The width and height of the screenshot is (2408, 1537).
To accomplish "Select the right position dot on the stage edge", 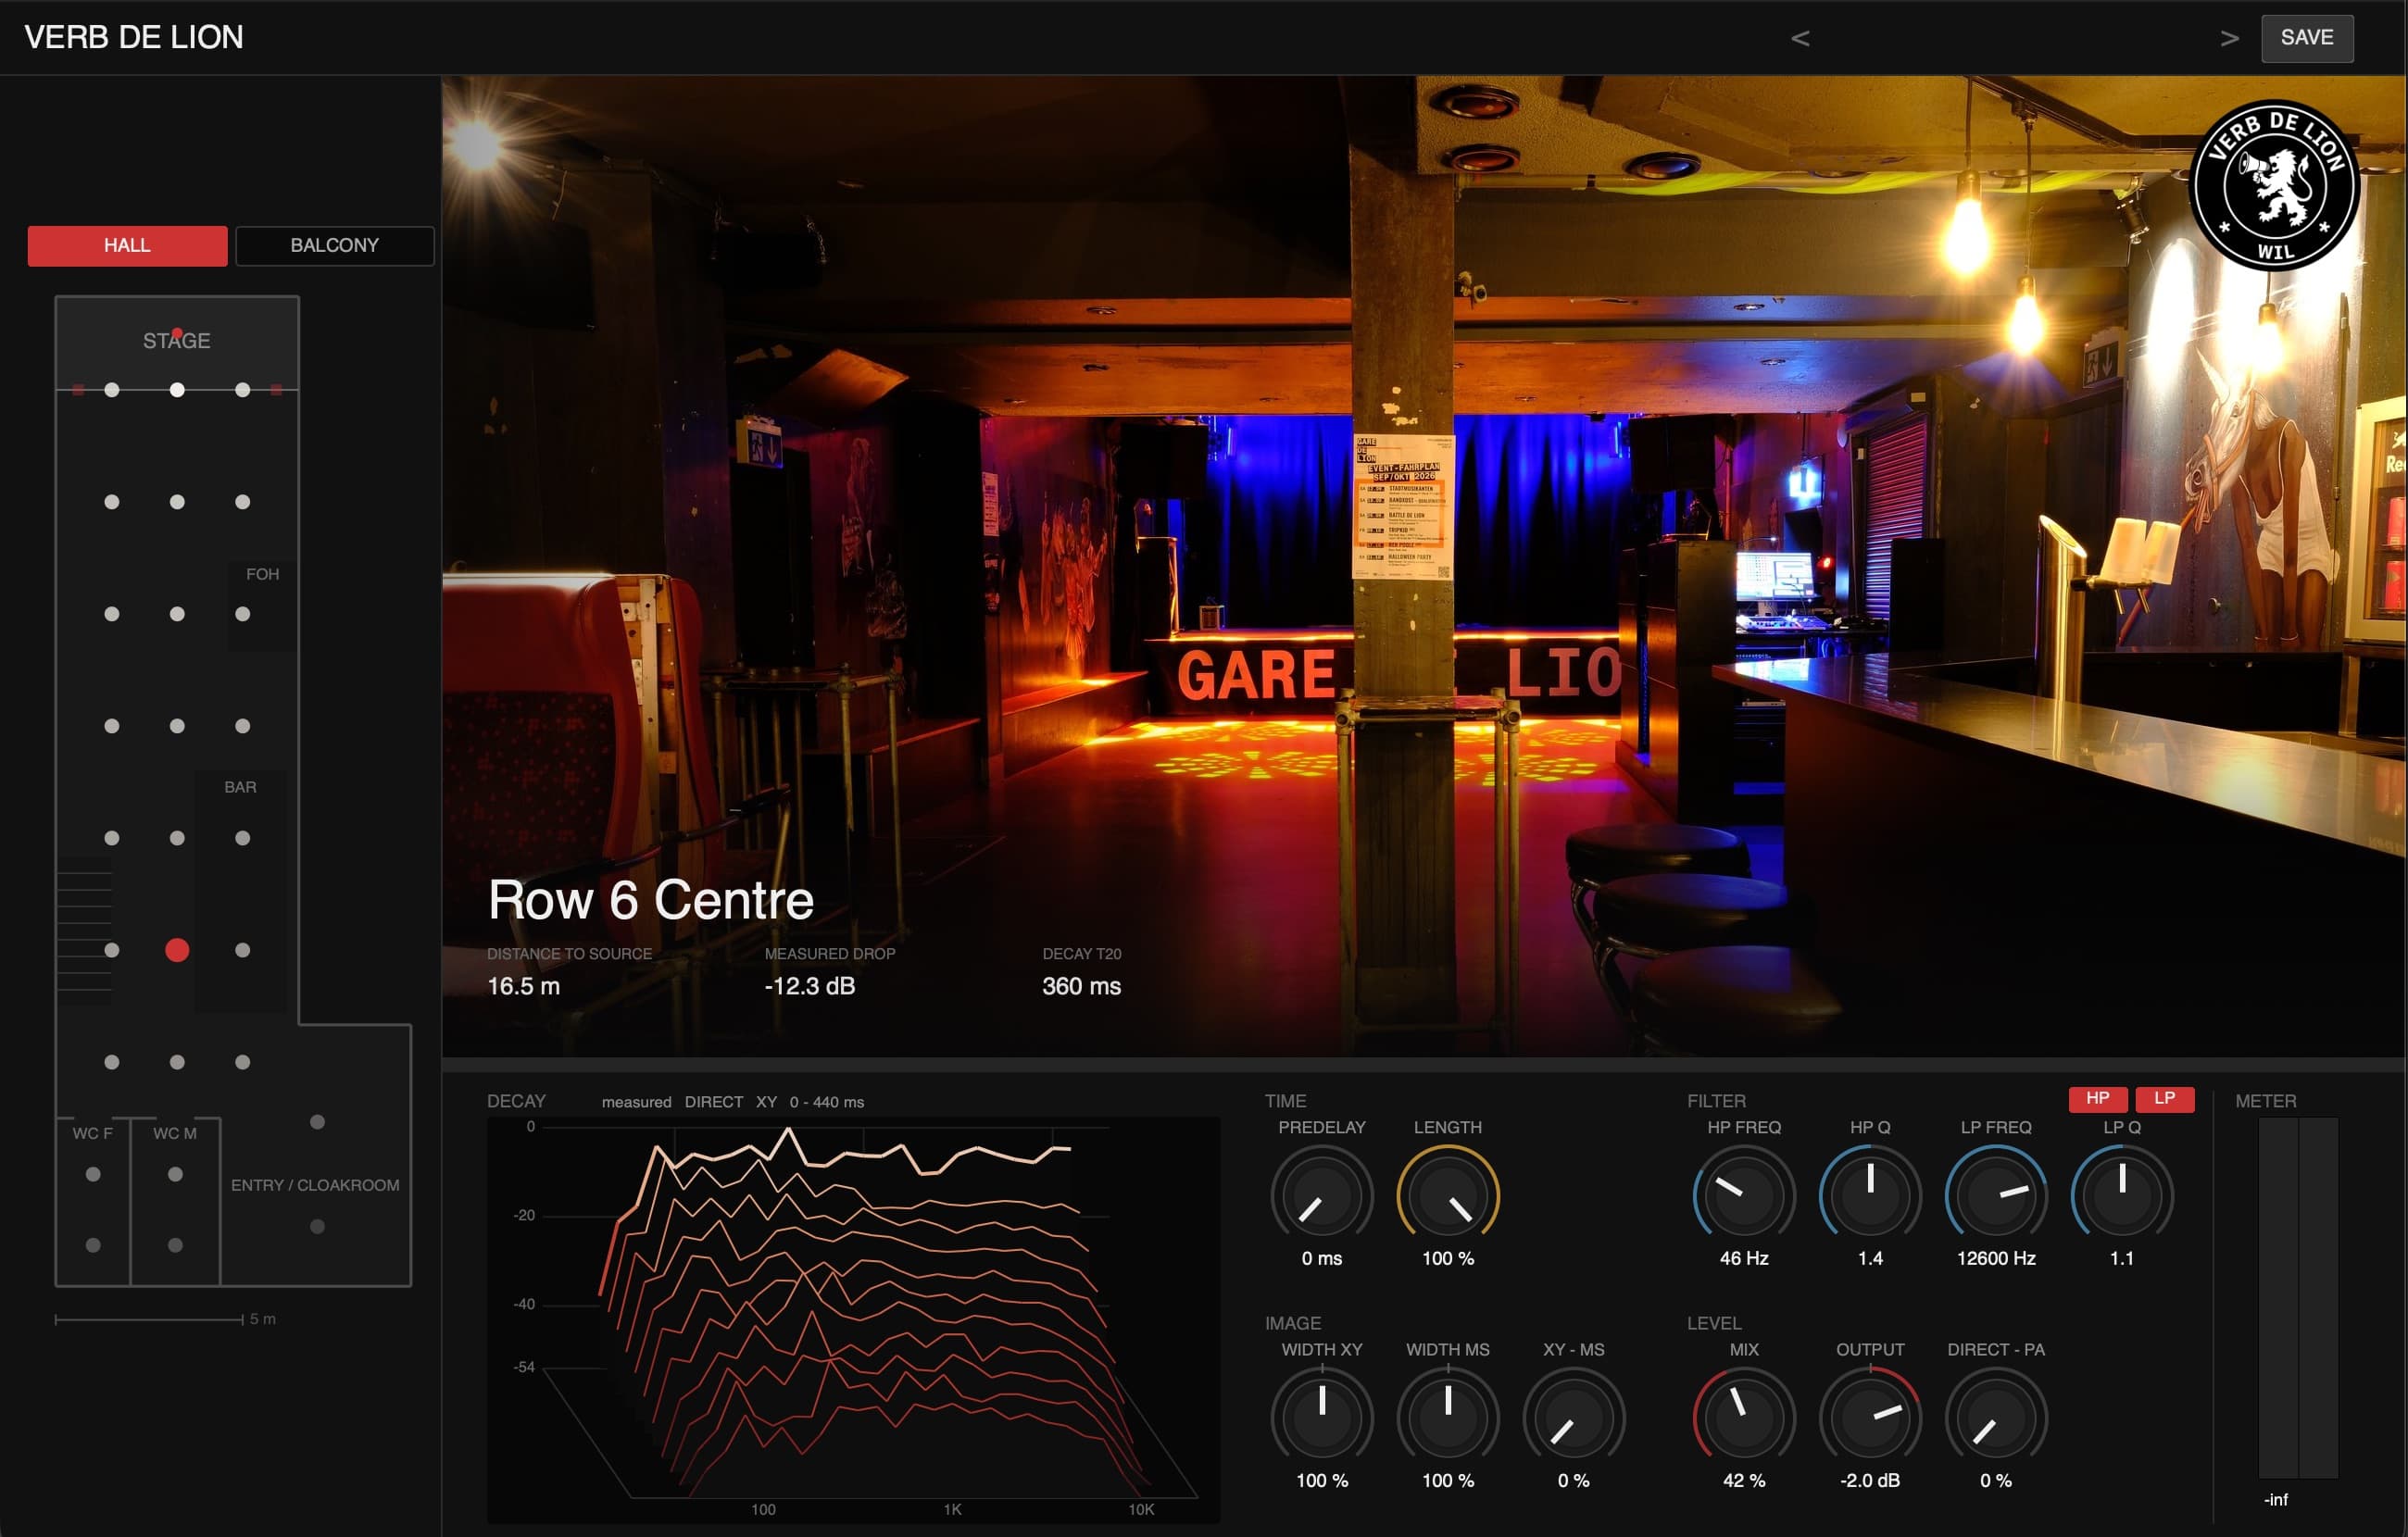I will click(242, 390).
